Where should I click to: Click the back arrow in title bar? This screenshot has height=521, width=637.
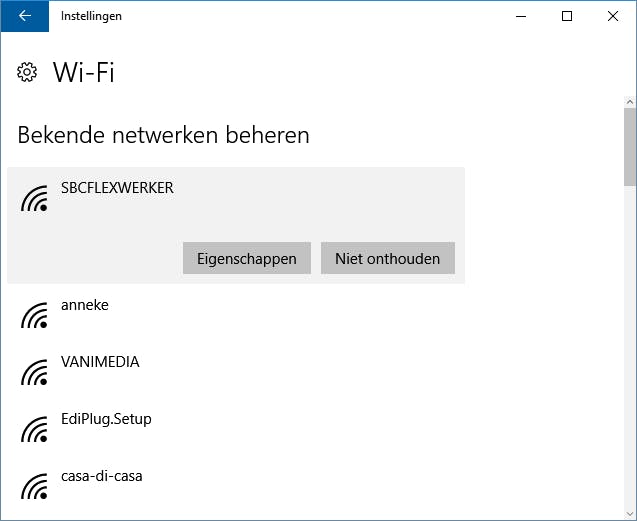pyautogui.click(x=24, y=16)
